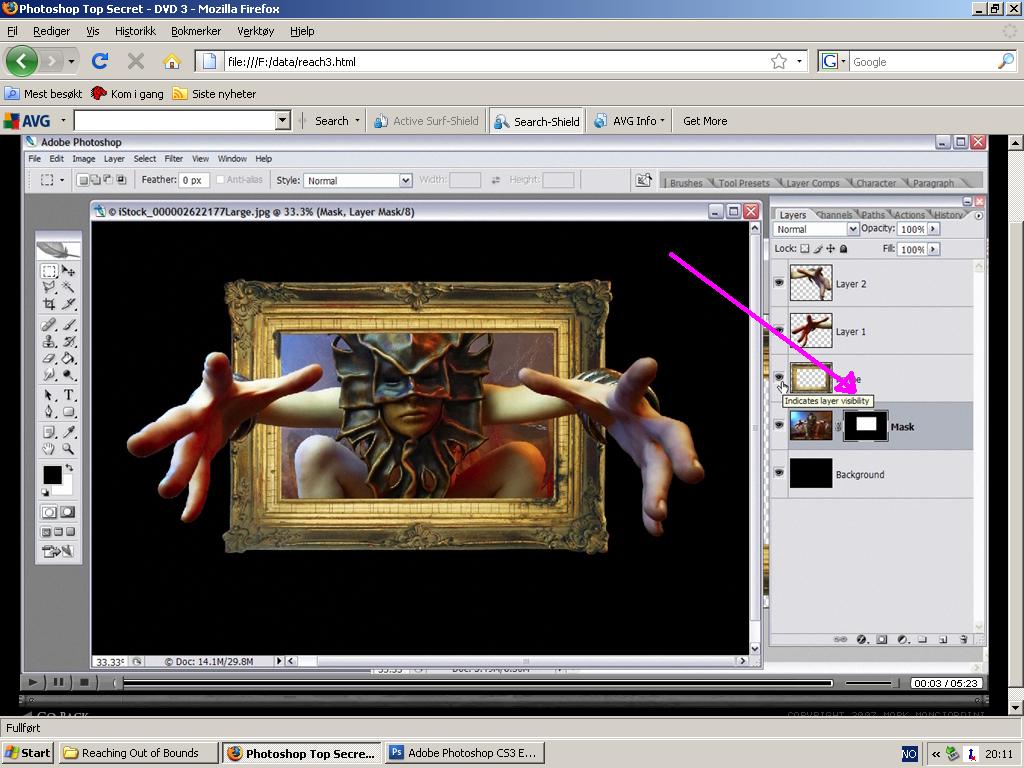This screenshot has height=768, width=1024.
Task: Hide the Background layer eye icon
Action: tap(778, 472)
